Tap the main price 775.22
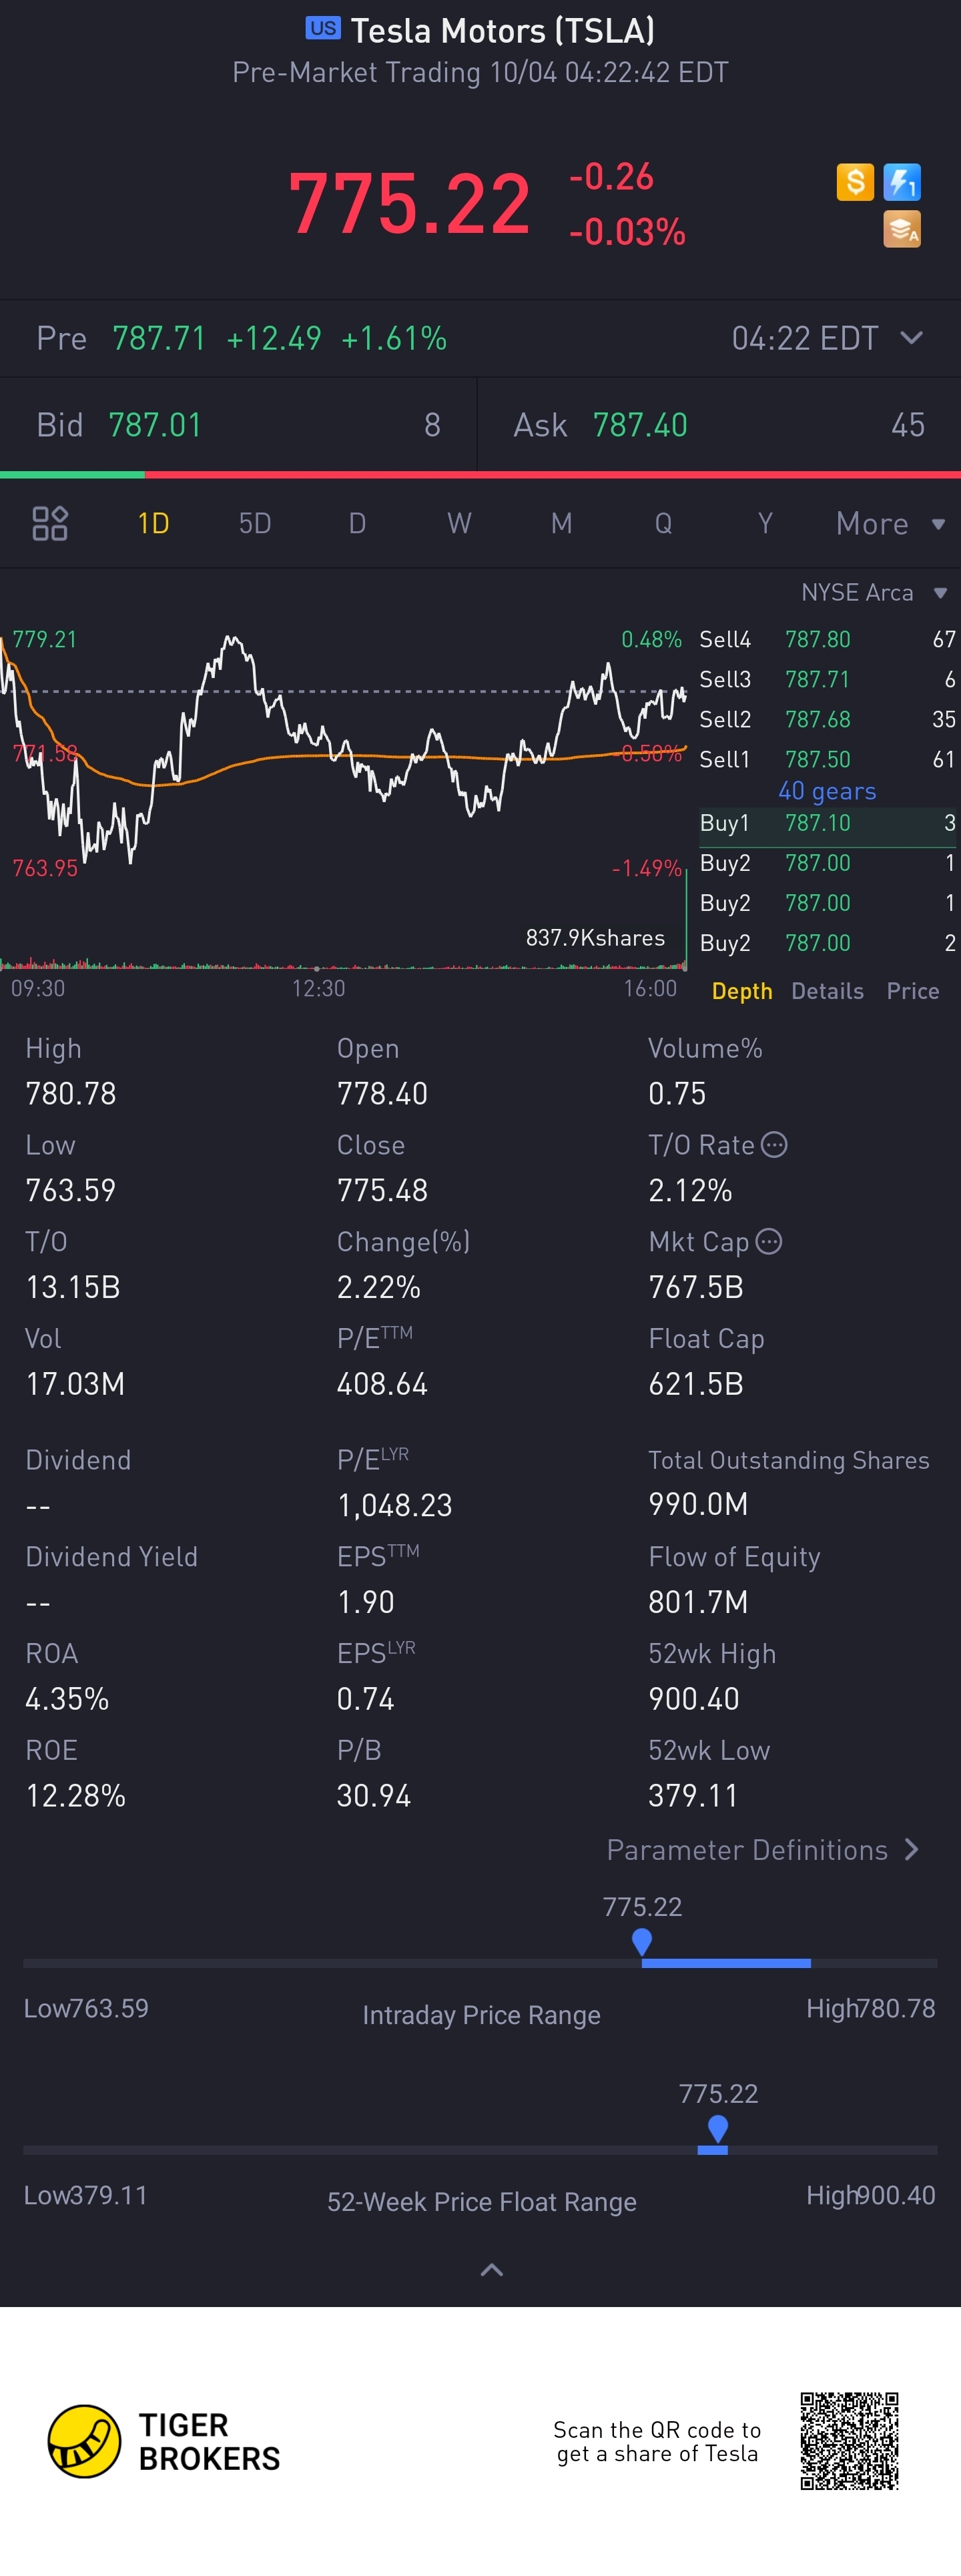Image resolution: width=961 pixels, height=2576 pixels. coord(409,204)
